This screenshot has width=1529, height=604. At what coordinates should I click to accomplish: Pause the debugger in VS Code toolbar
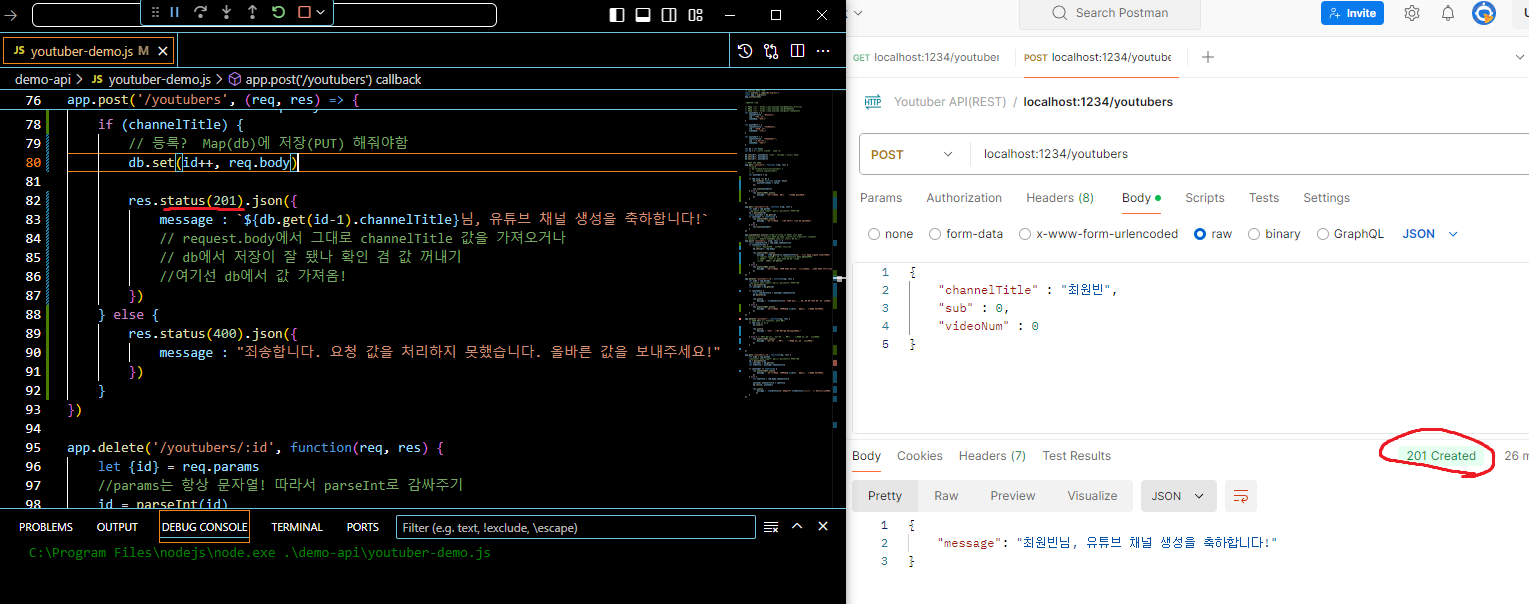point(175,12)
